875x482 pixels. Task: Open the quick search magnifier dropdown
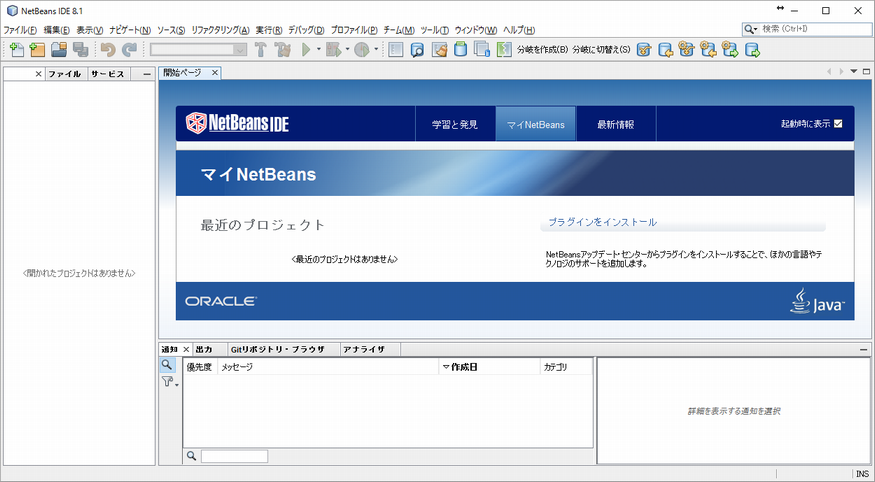click(x=751, y=29)
